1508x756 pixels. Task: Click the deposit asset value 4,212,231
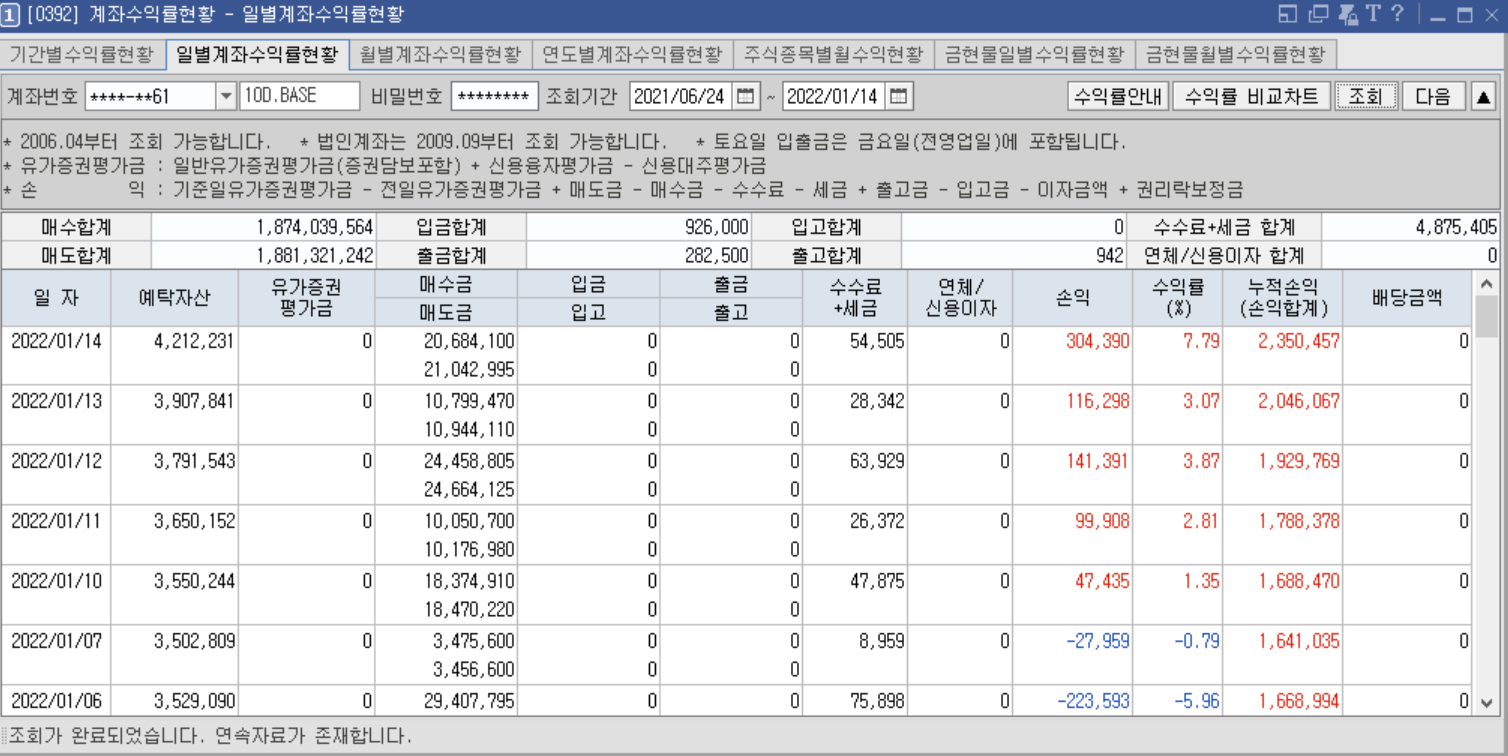[x=194, y=341]
